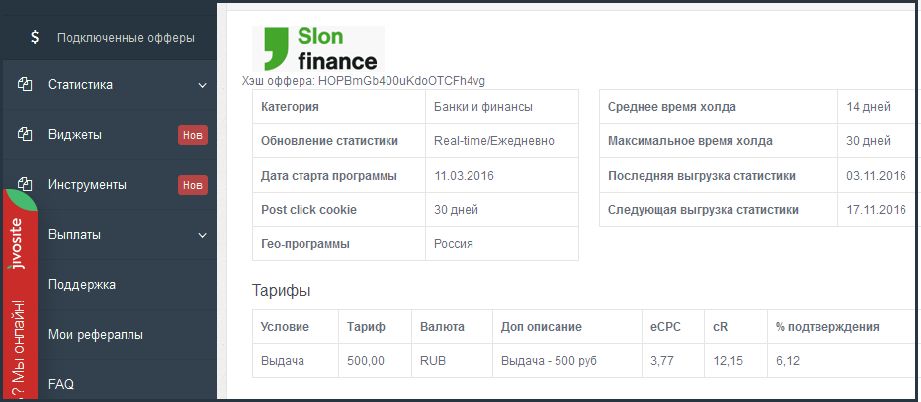This screenshot has height=402, width=921.
Task: Open the jivosite online chat tab
Action: 20,300
